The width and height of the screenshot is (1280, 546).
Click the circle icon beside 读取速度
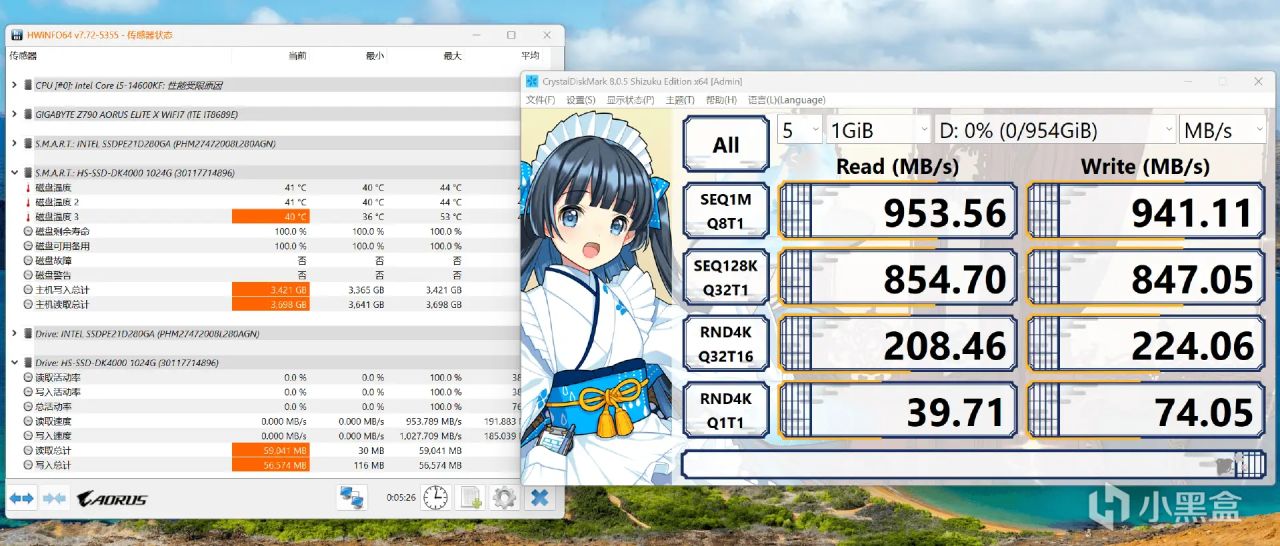point(27,421)
